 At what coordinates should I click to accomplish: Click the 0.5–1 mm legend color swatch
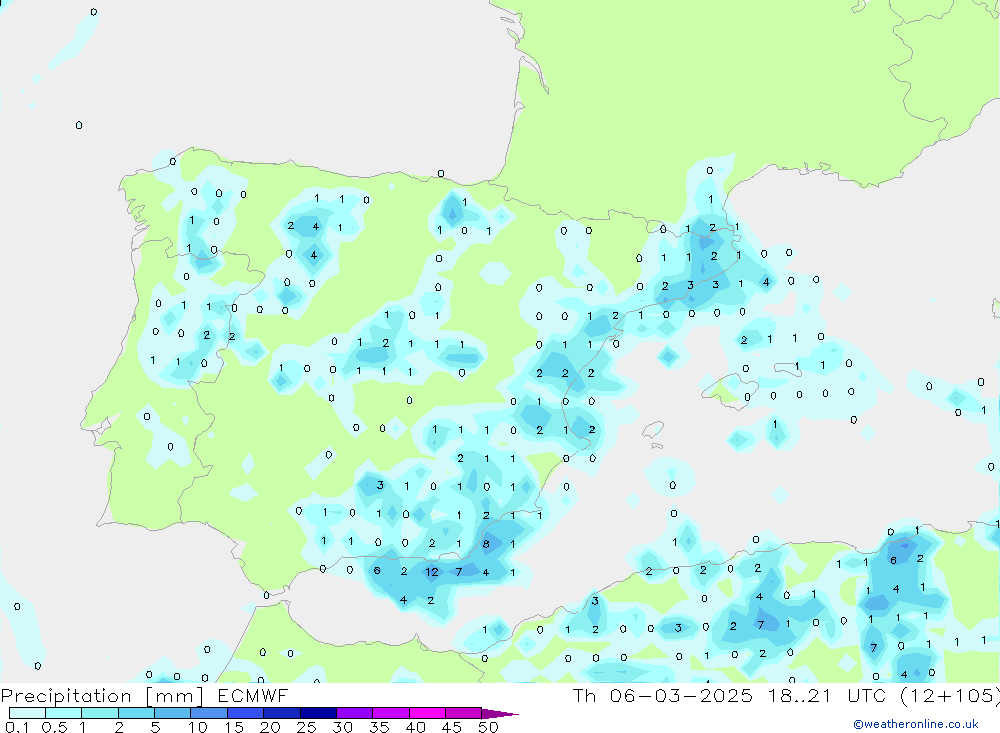[x=64, y=713]
